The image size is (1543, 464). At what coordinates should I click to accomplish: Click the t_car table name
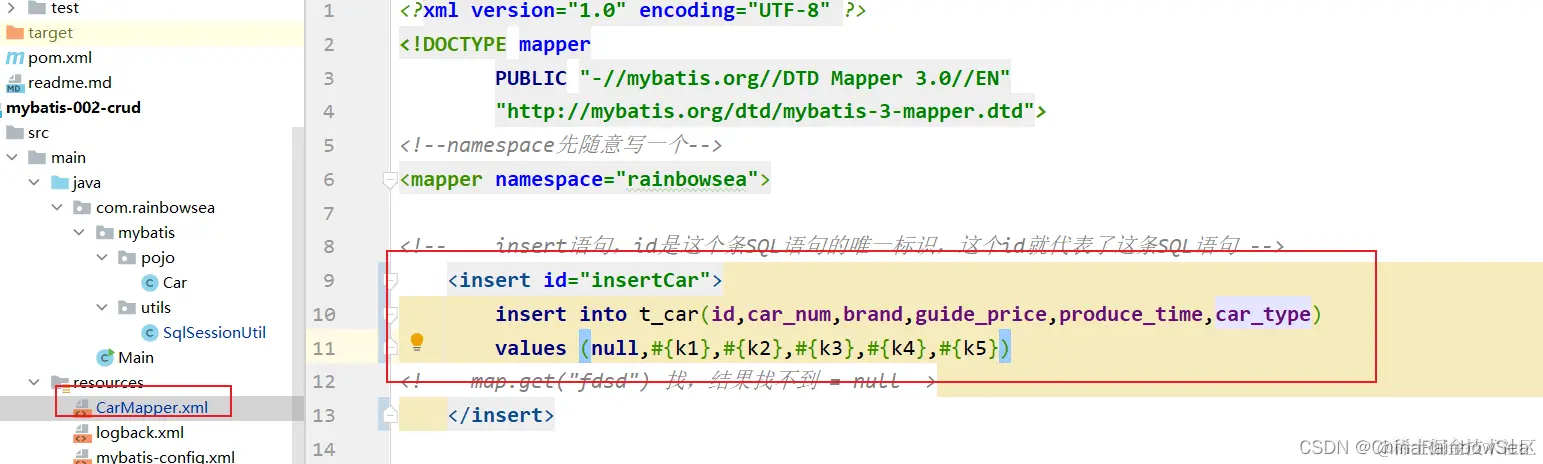669,314
